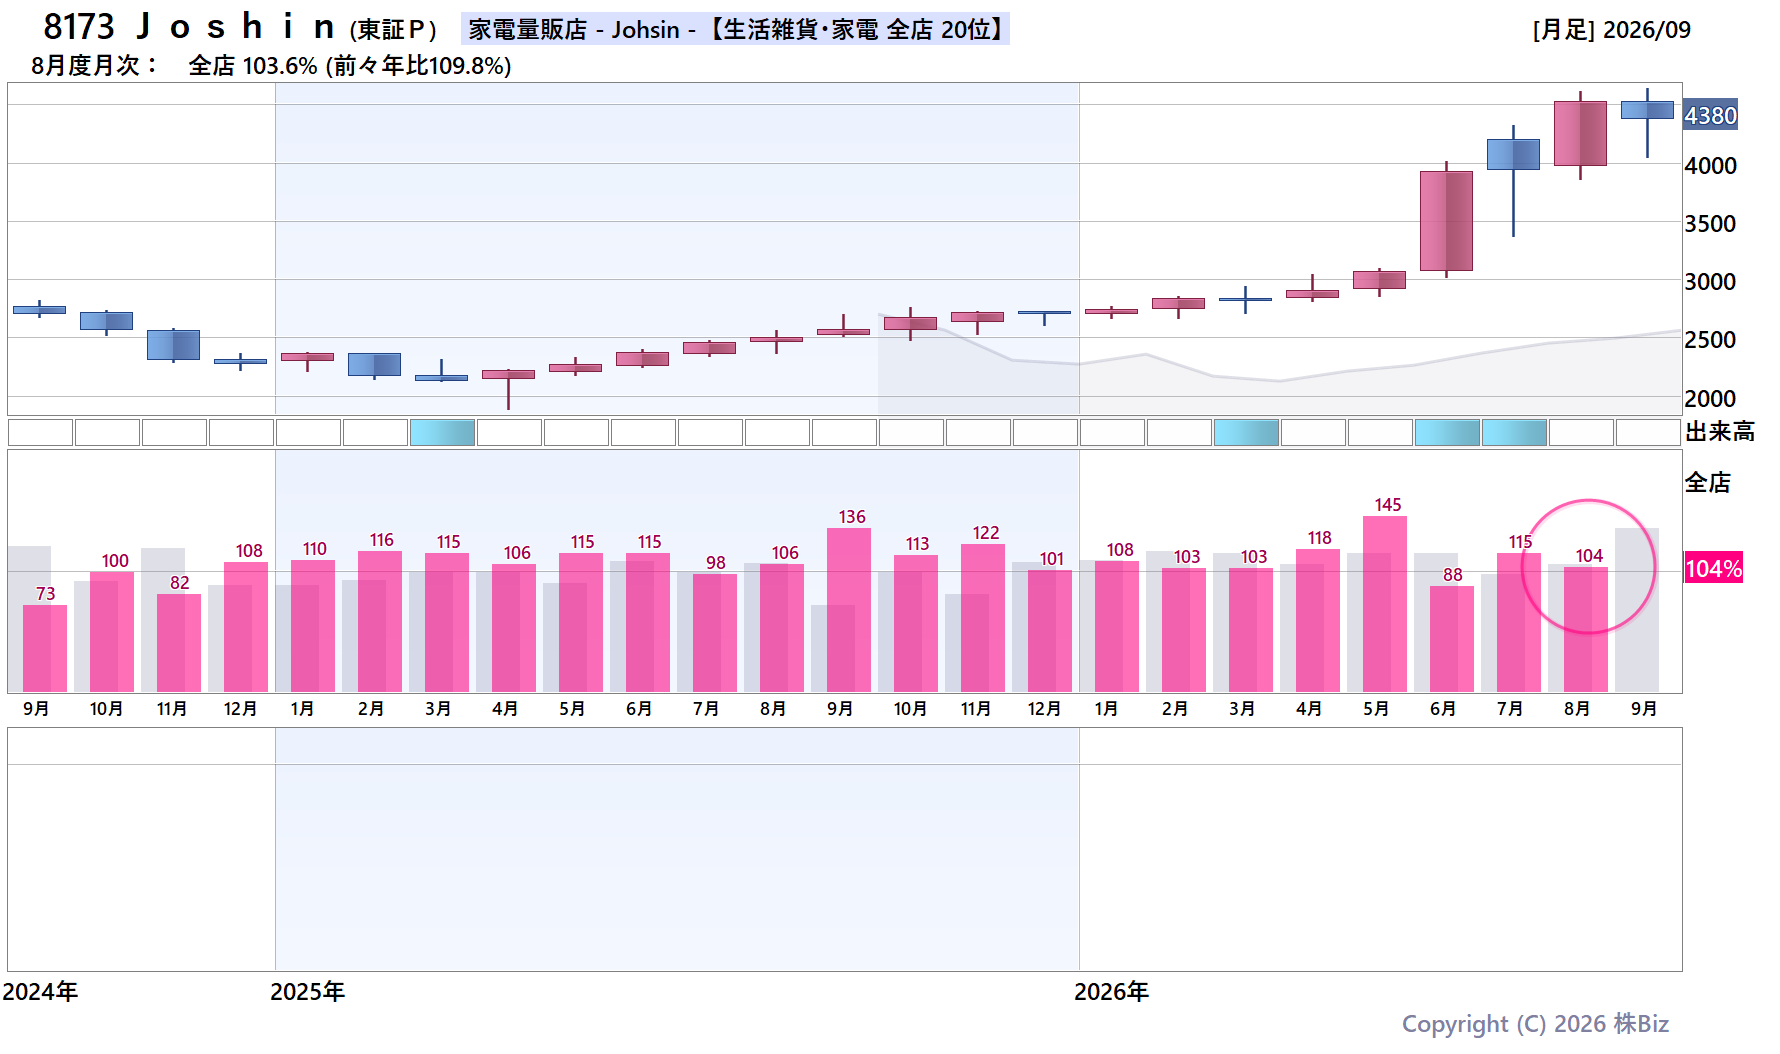
Task: Click the bar value 116
Action: point(382,540)
